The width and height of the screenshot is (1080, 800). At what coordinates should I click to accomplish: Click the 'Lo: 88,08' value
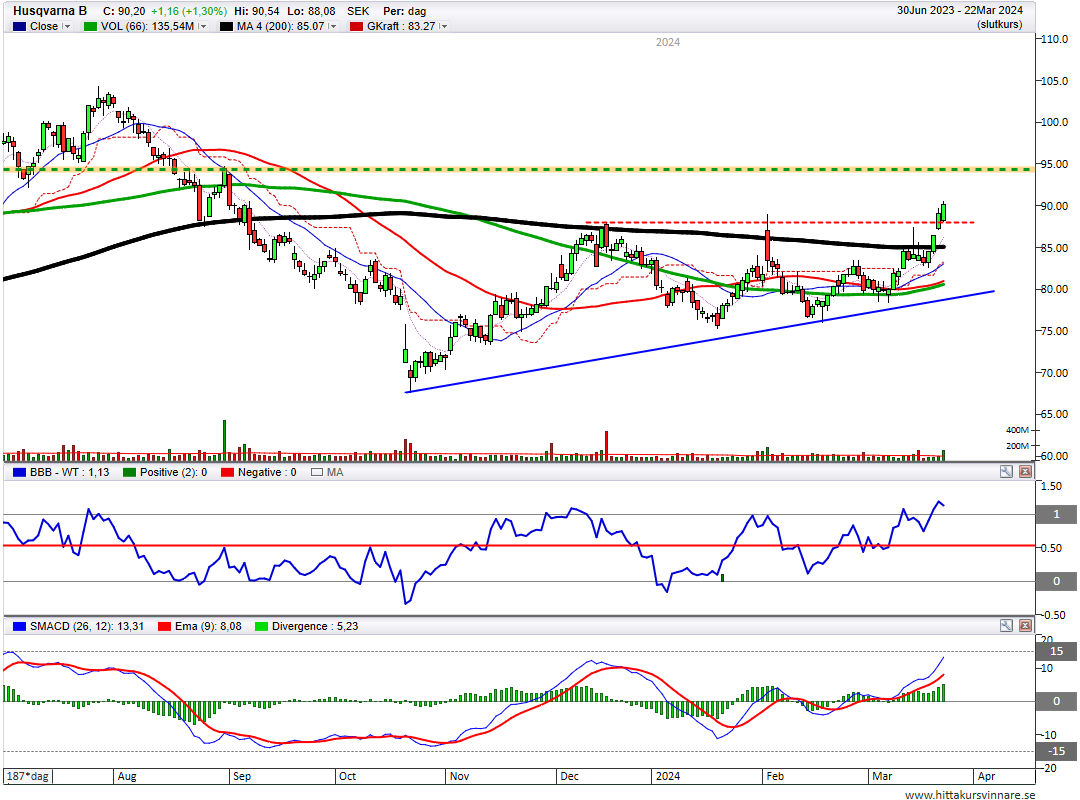pos(312,11)
